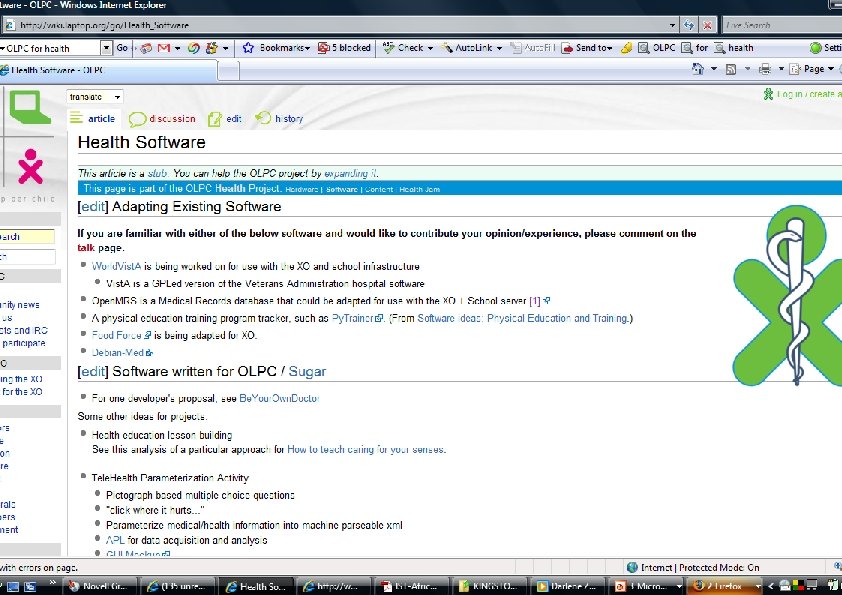Open the Home button dropdown arrow
842x595 pixels.
point(714,69)
